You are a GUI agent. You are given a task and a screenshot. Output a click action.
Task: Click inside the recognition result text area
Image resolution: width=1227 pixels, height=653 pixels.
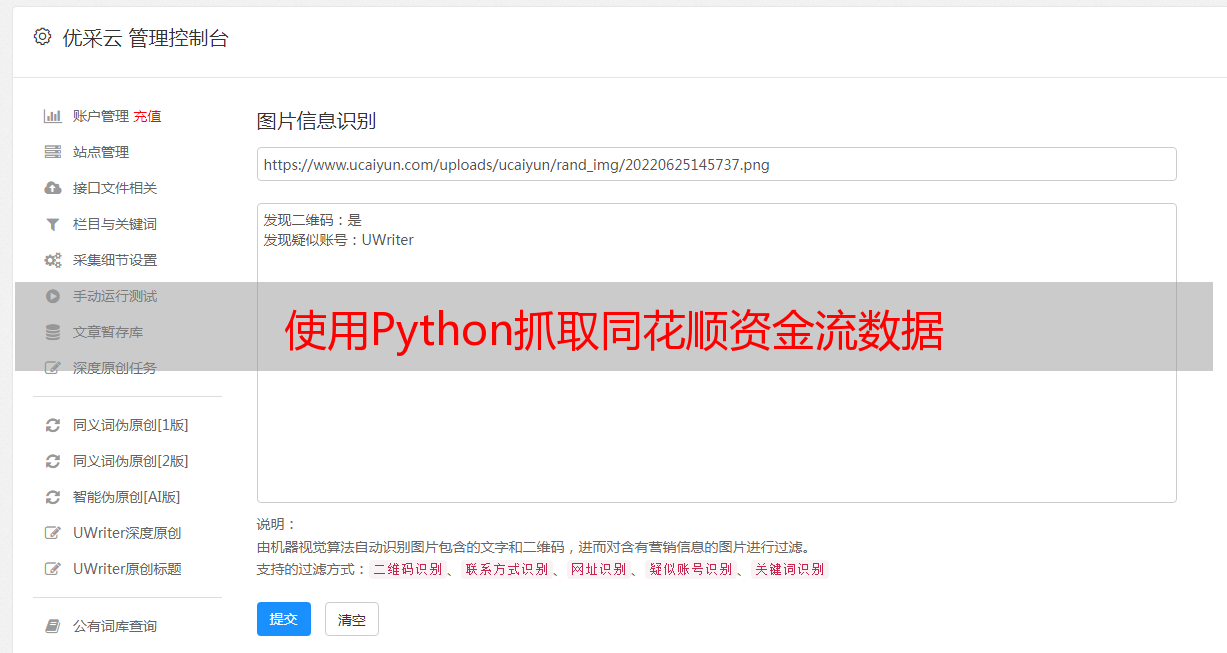tap(716, 353)
